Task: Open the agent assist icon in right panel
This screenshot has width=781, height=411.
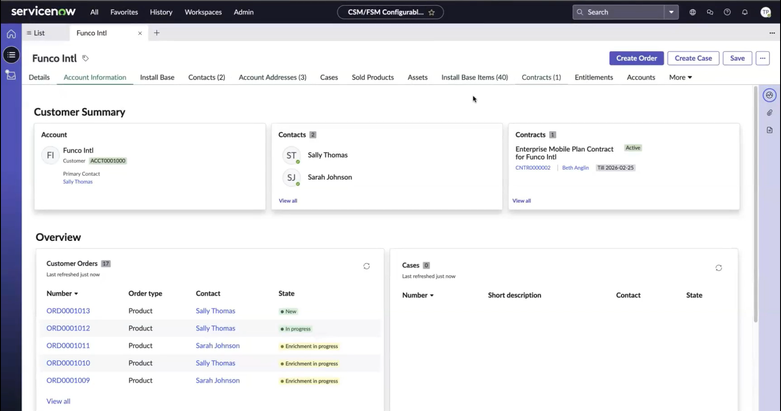Action: click(770, 95)
